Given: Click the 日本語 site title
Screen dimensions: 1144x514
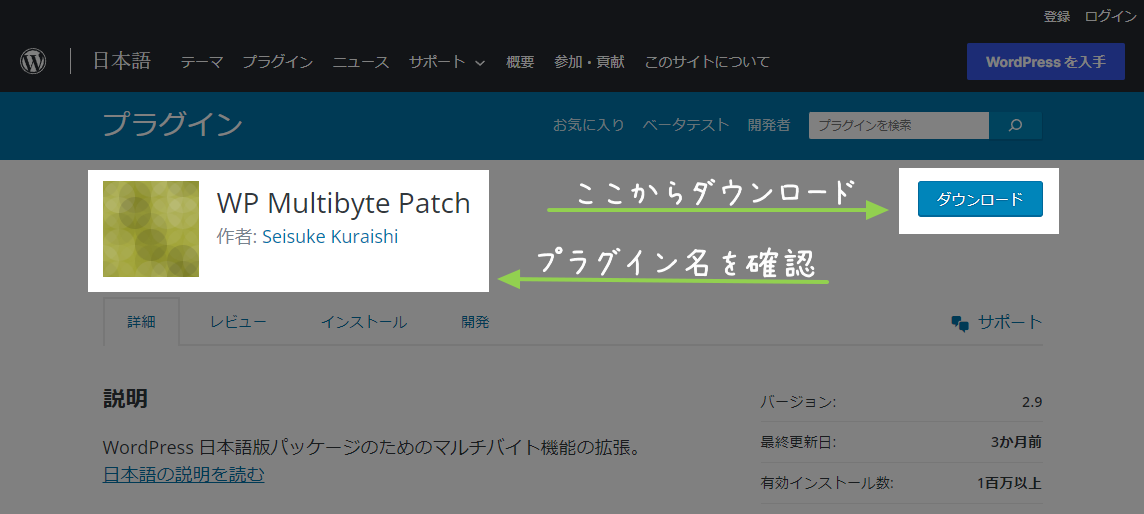Looking at the screenshot, I should click(x=122, y=61).
